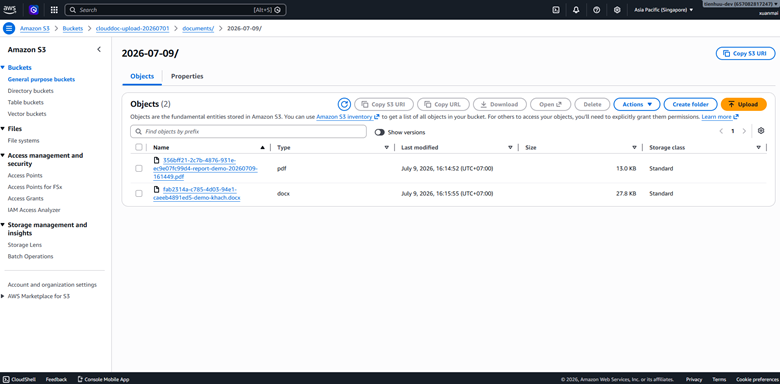Toggle the blue side navigation hamburger icon
This screenshot has height=384, width=780.
coord(9,28)
